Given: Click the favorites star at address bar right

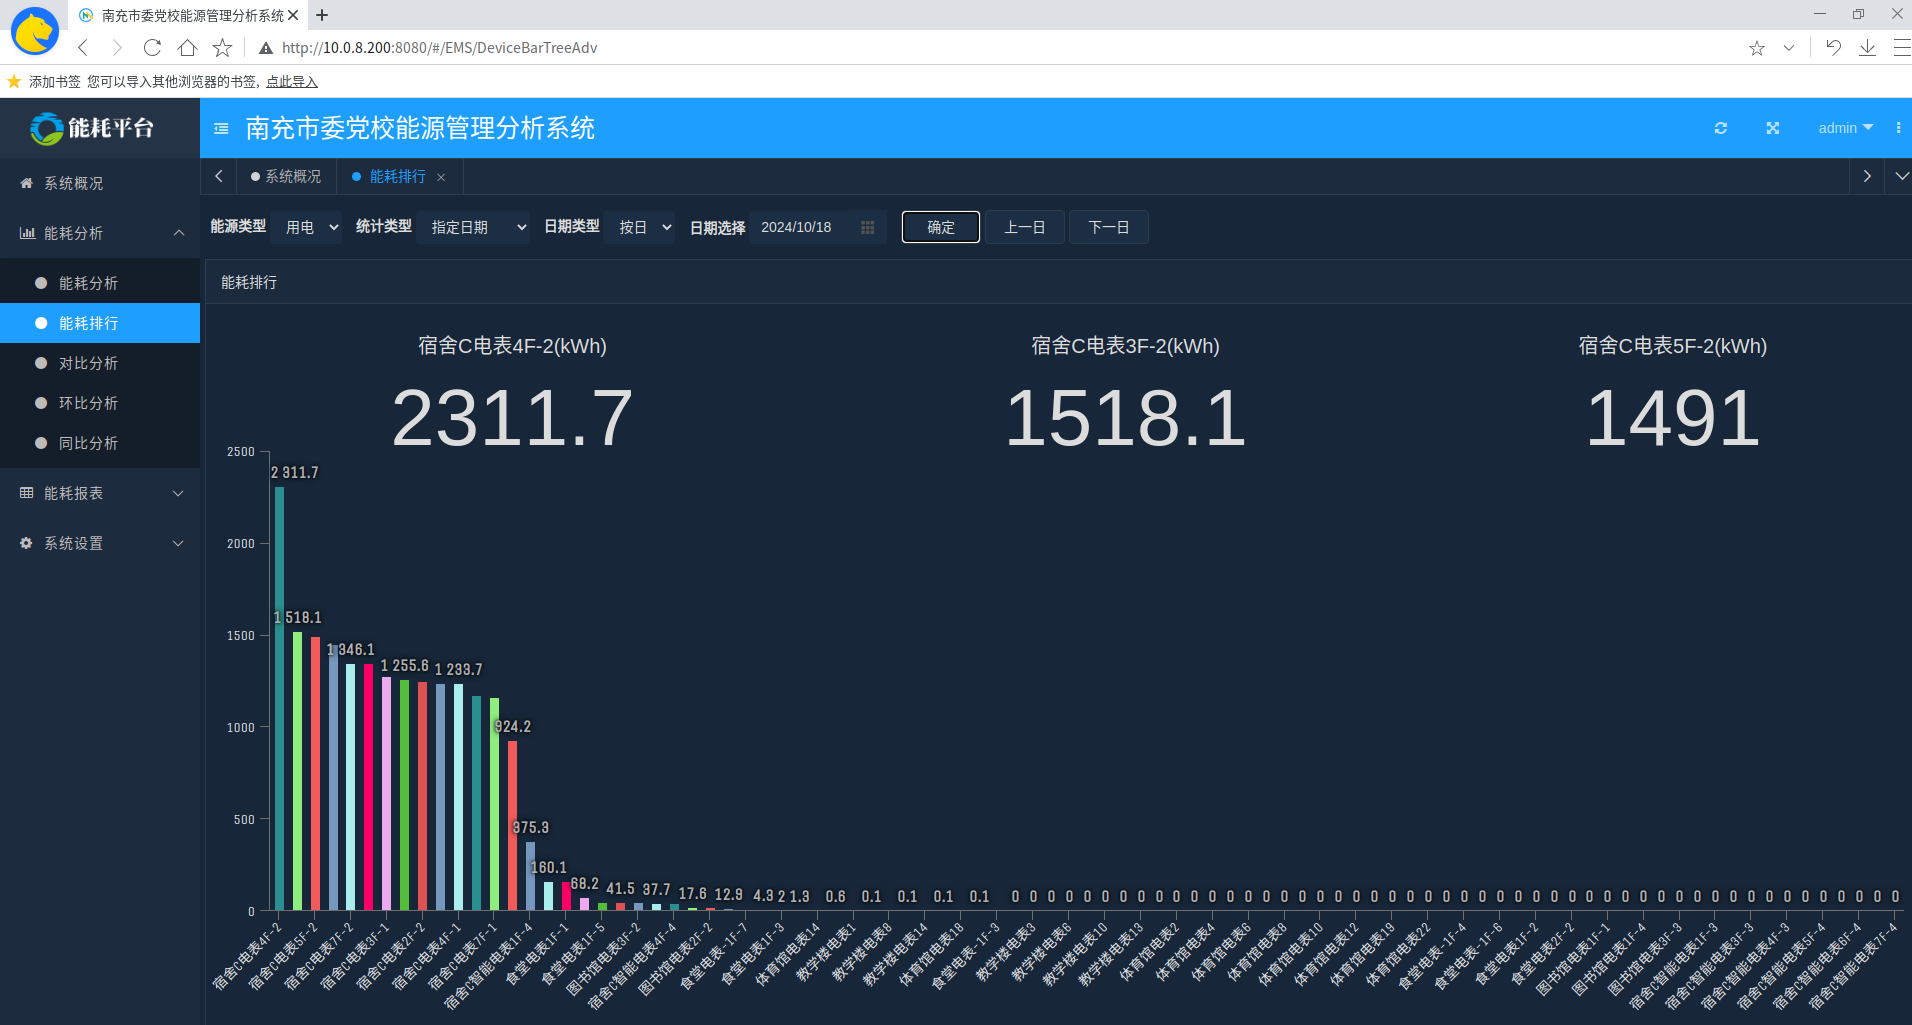Looking at the screenshot, I should tap(1757, 48).
